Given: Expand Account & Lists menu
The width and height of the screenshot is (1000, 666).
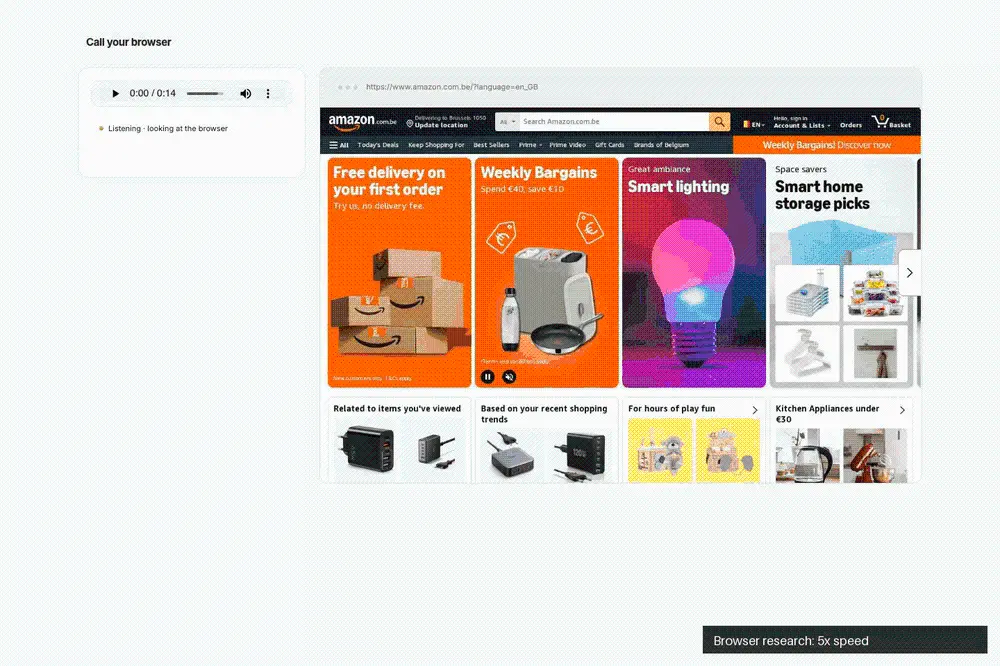Looking at the screenshot, I should [802, 122].
